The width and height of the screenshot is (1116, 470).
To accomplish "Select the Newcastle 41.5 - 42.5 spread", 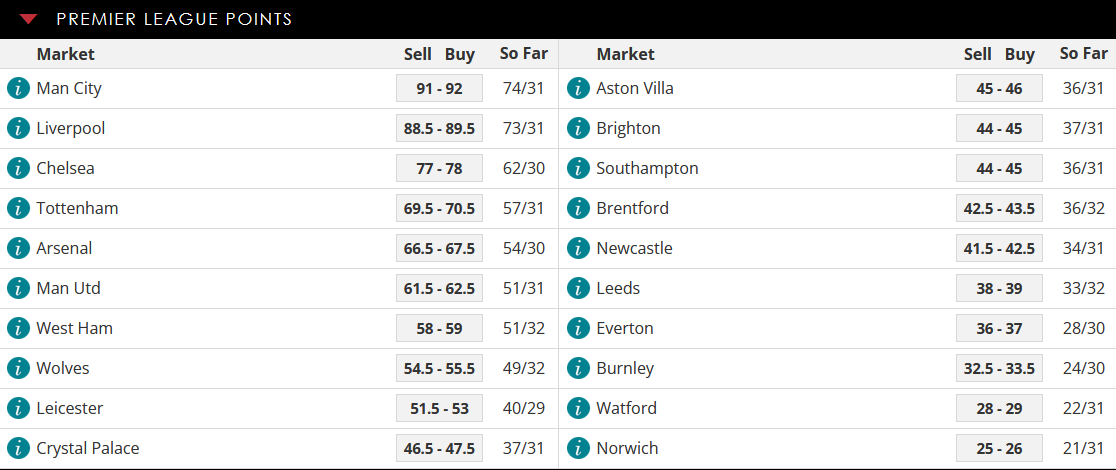I will (999, 248).
